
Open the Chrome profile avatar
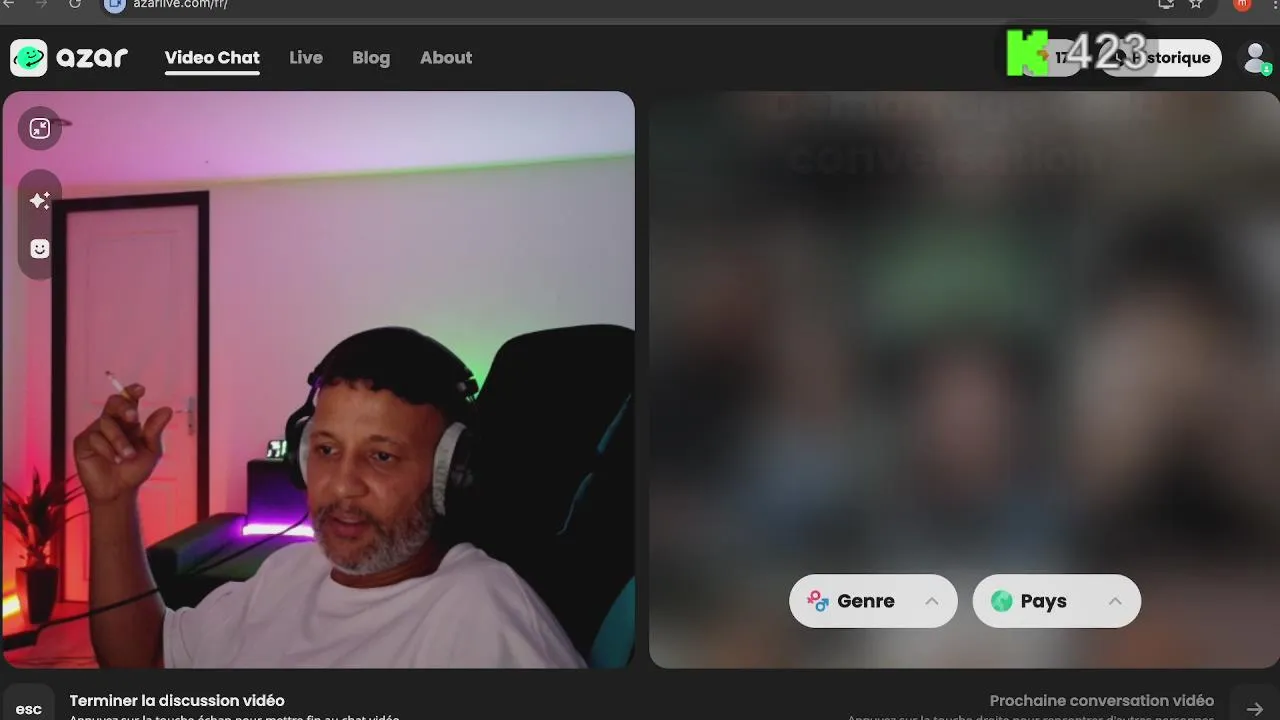[x=1242, y=4]
